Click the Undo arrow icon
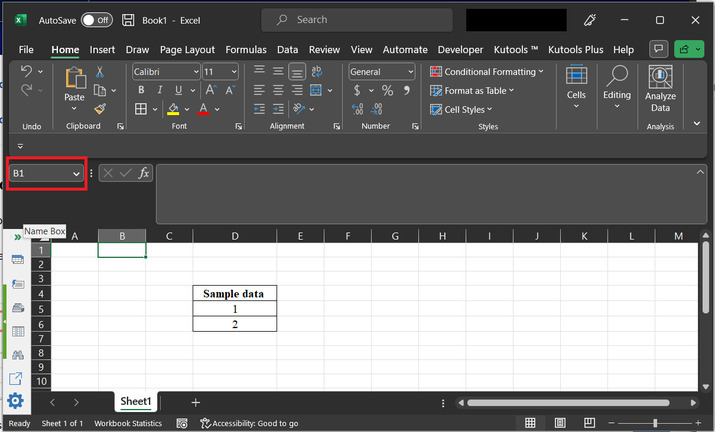Image resolution: width=715 pixels, height=432 pixels. (x=26, y=71)
